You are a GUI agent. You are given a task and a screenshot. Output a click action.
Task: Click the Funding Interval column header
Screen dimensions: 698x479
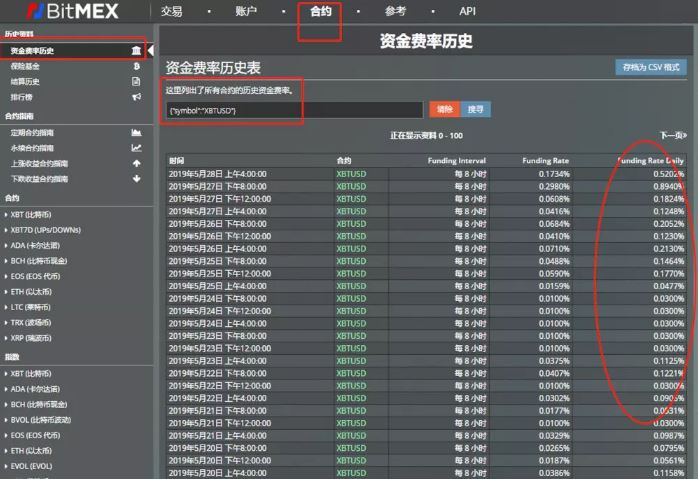[457, 160]
